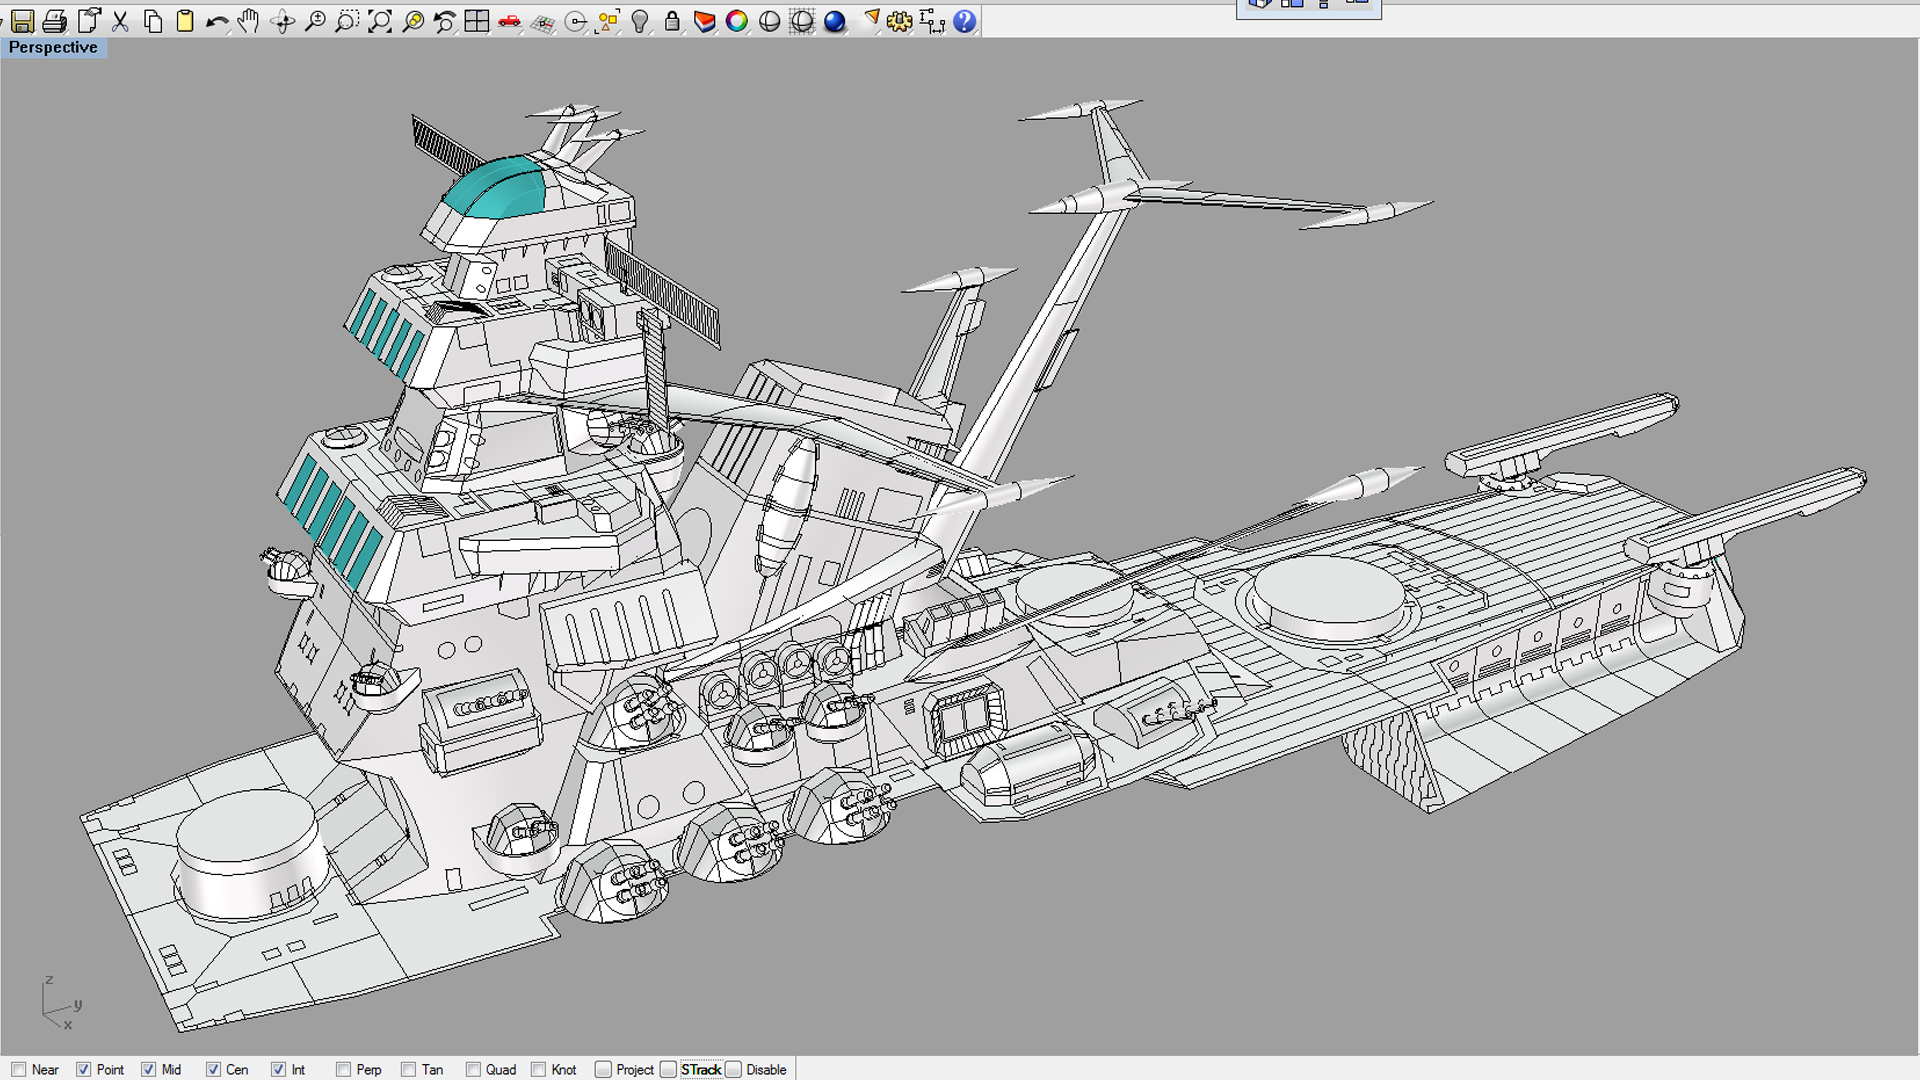Uncheck the Cen object snap

pos(213,1069)
